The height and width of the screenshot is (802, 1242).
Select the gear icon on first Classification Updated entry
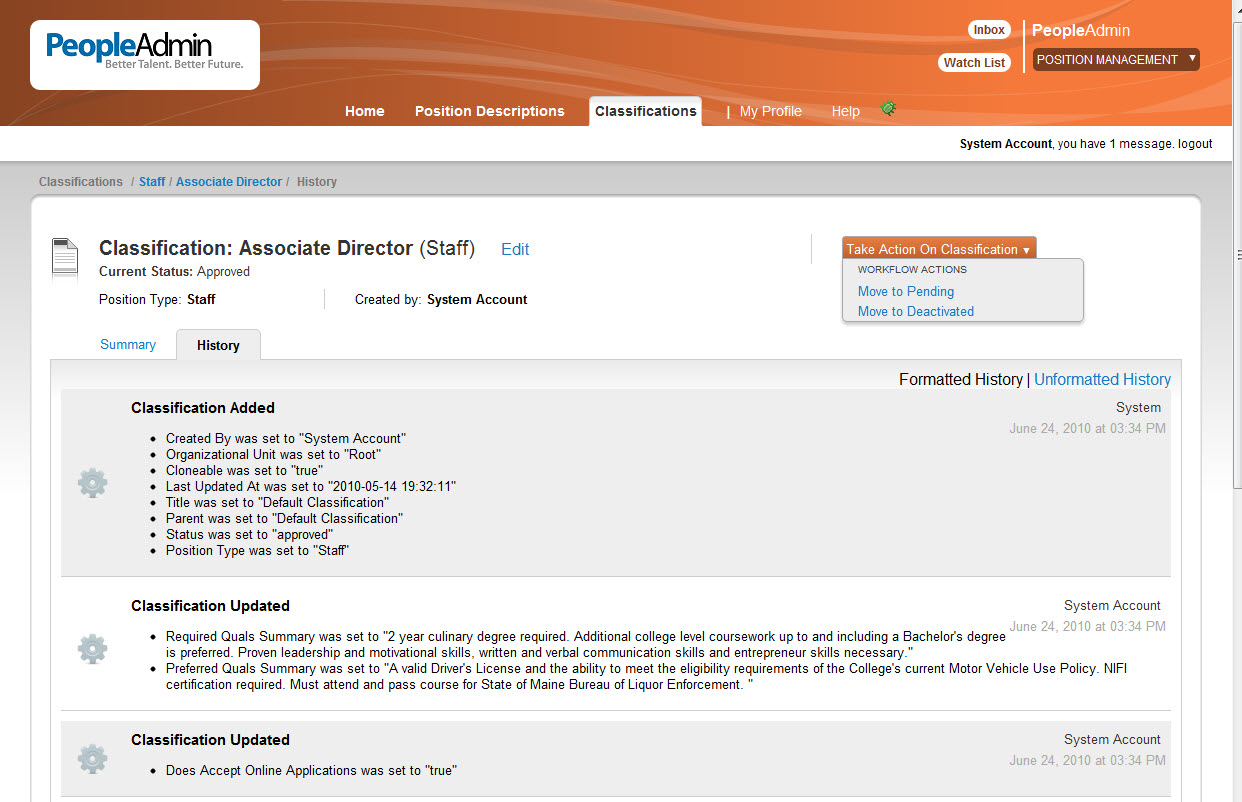[92, 649]
